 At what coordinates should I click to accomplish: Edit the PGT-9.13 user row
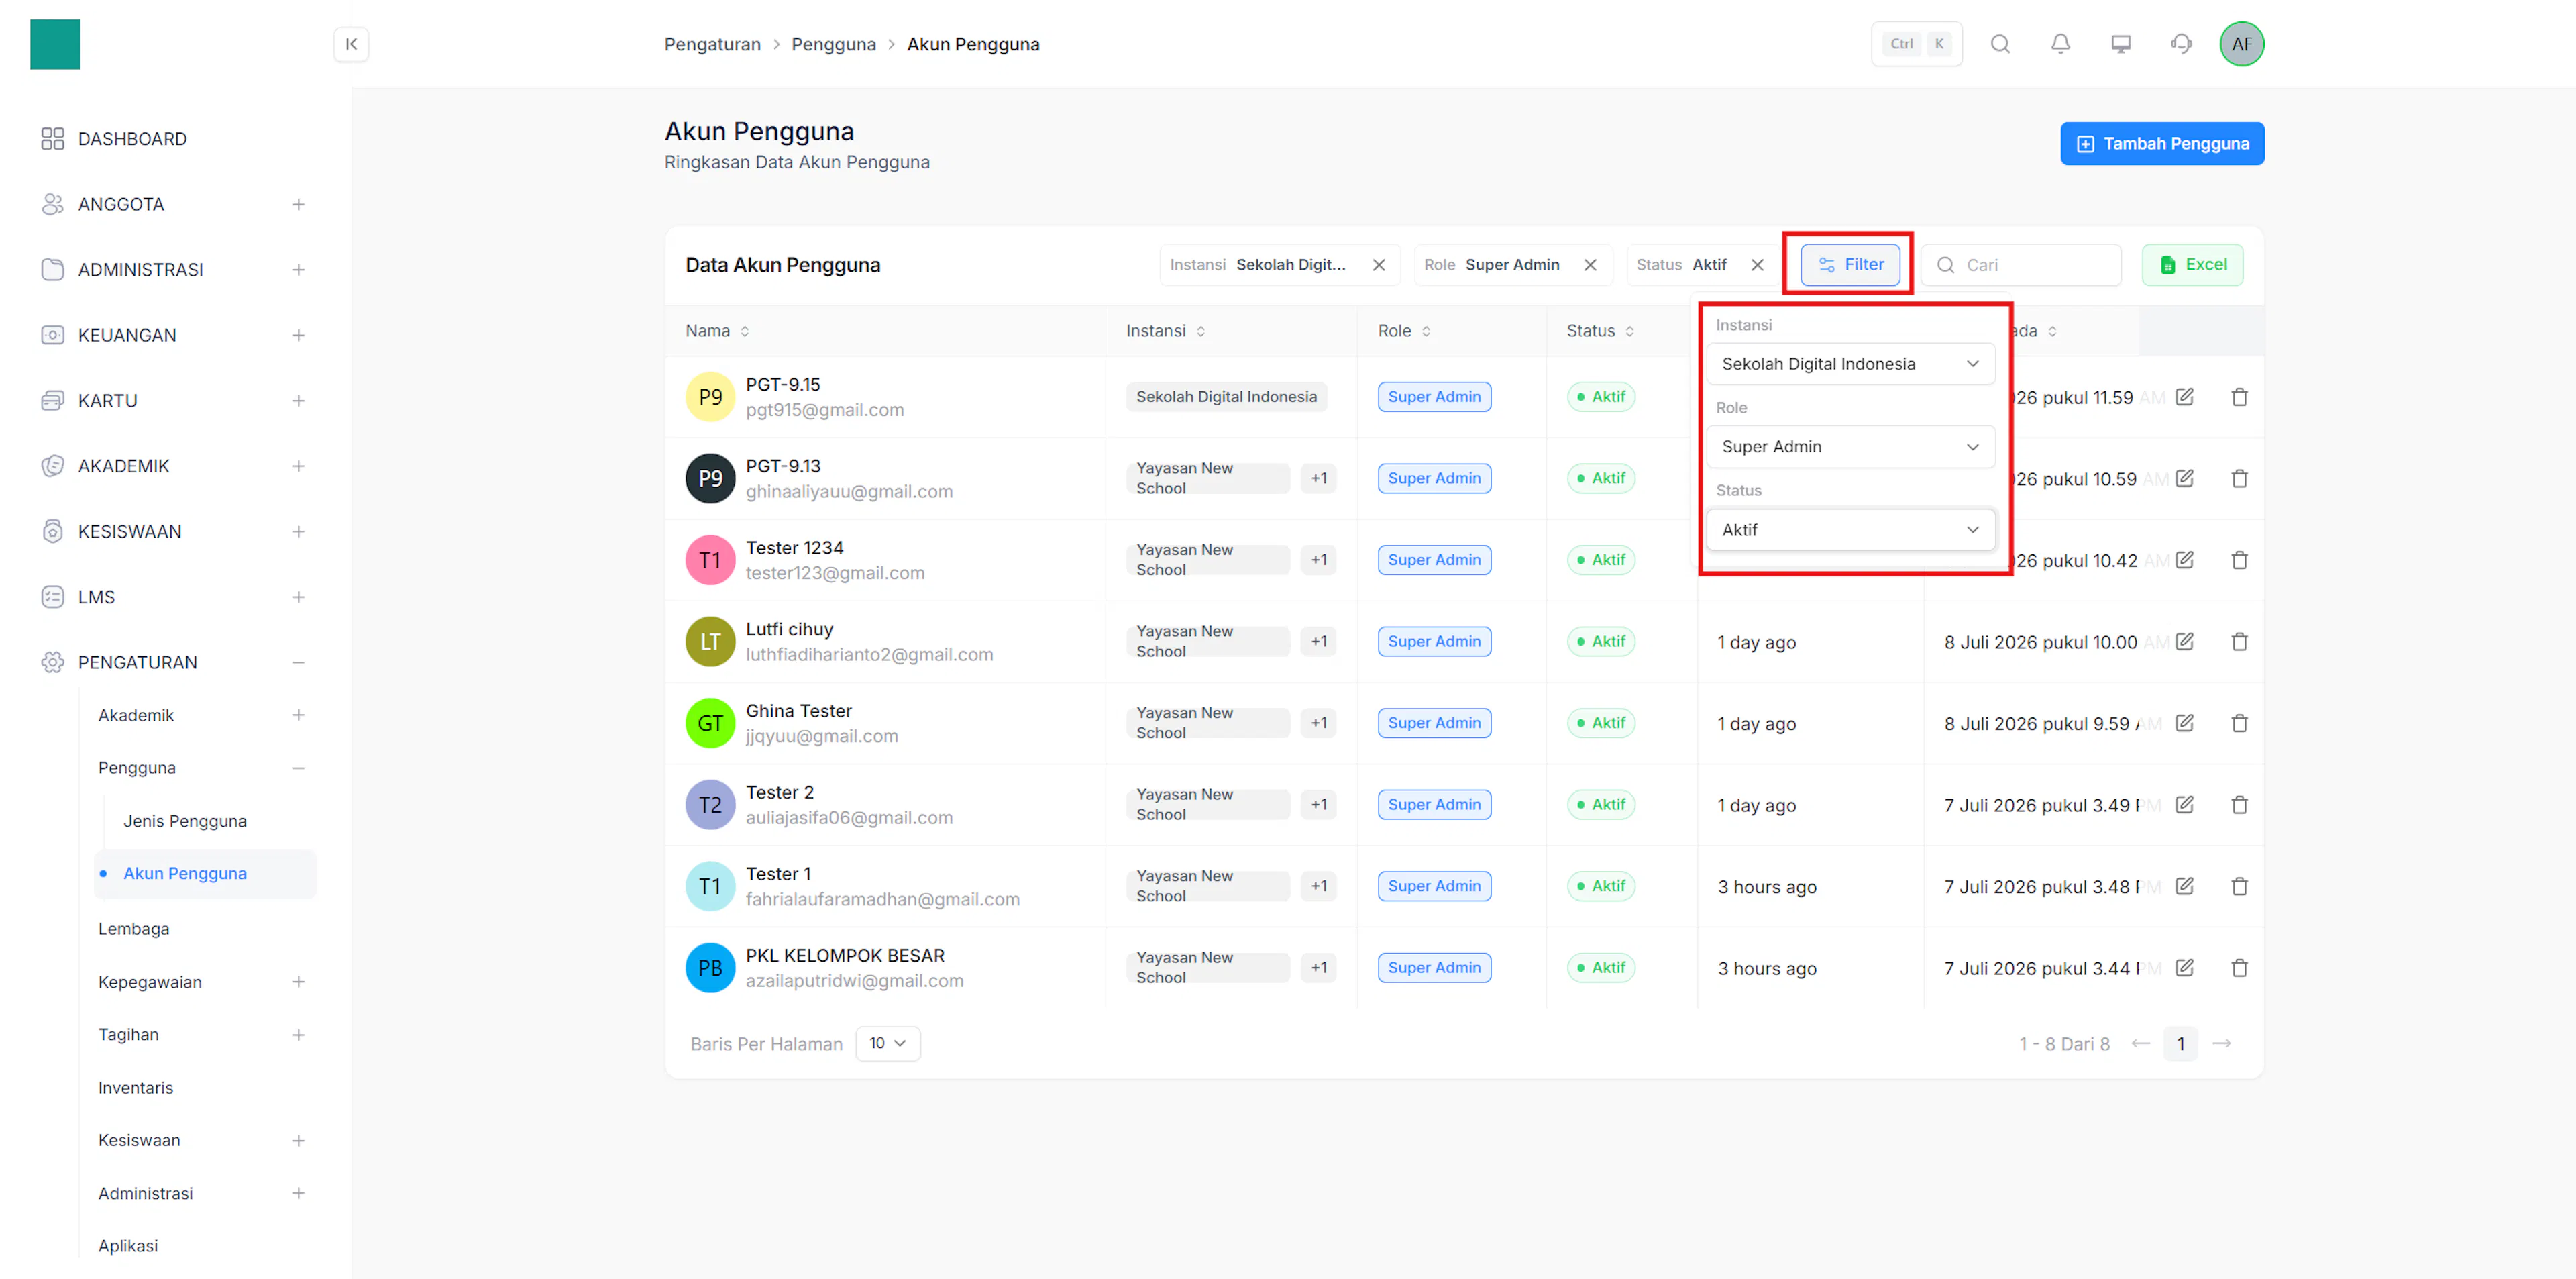tap(2185, 478)
